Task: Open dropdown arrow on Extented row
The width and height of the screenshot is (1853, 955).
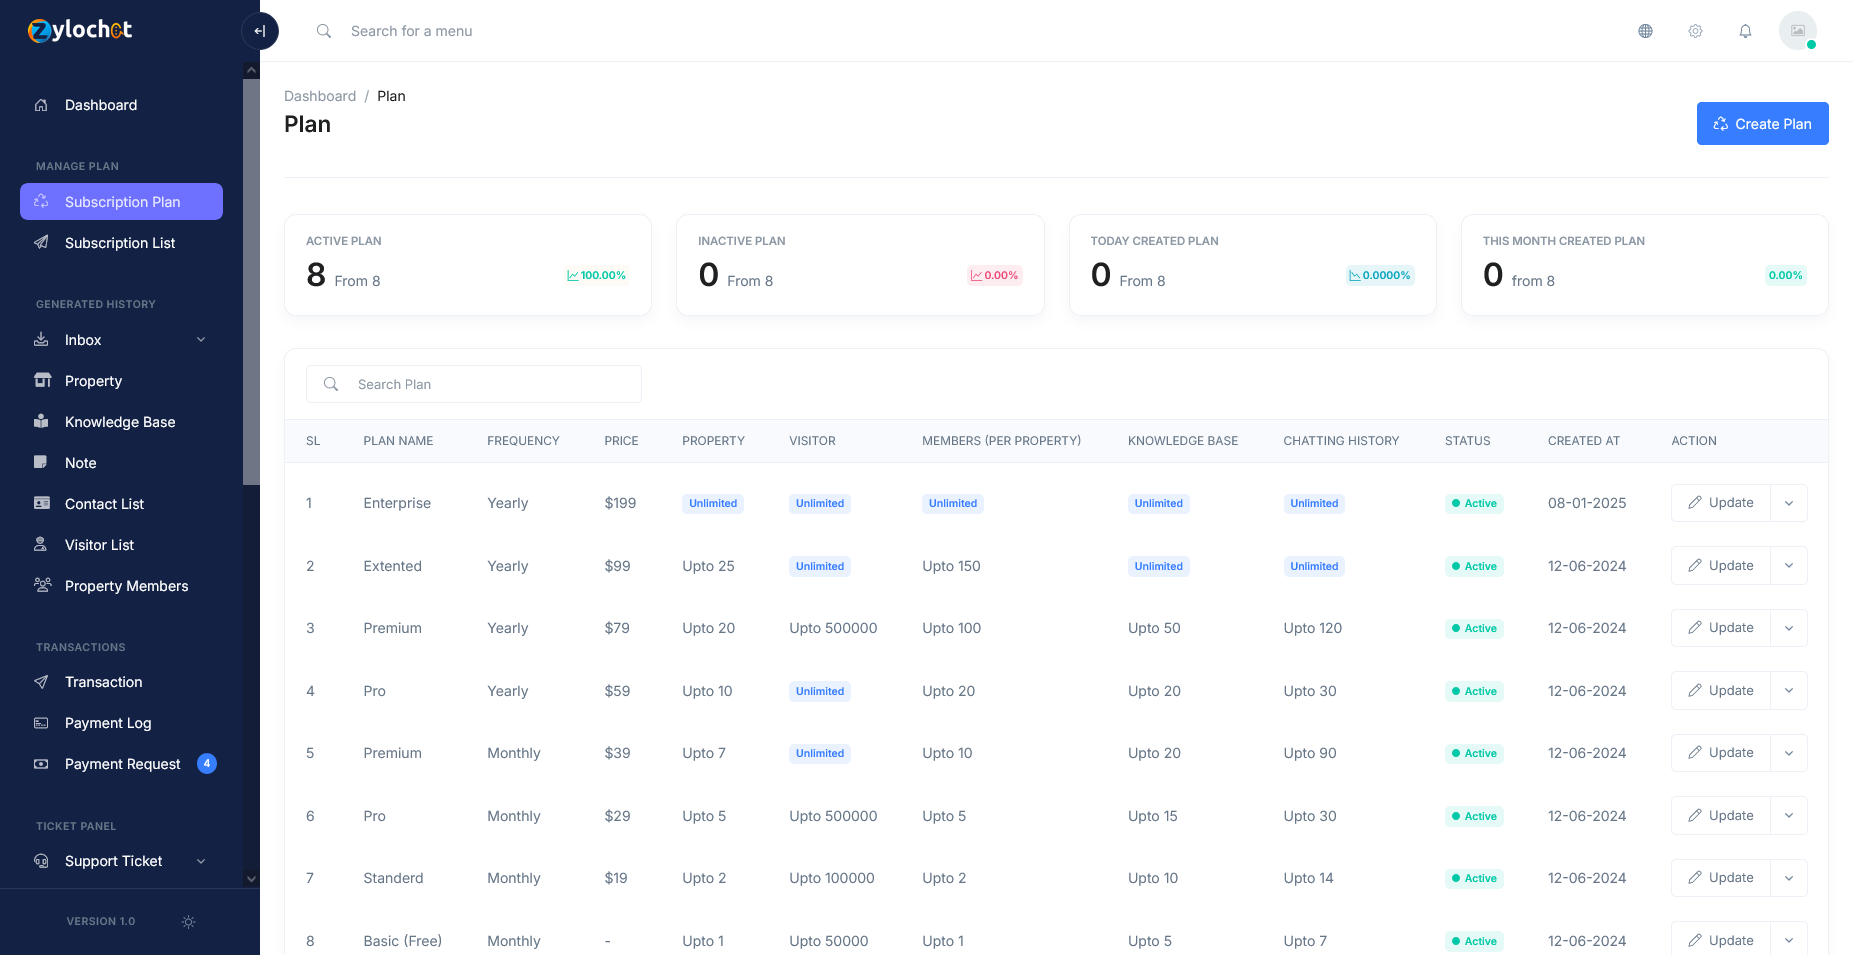Action: 1789,566
